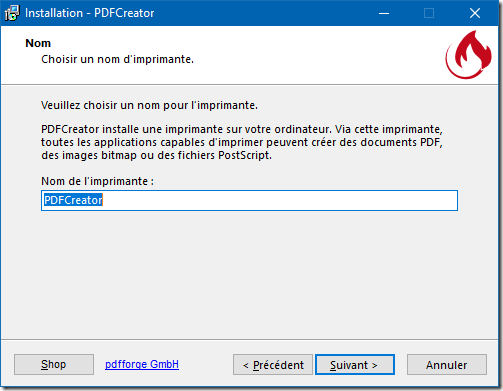Continue with the Suivant button
The width and height of the screenshot is (503, 391).
point(355,365)
